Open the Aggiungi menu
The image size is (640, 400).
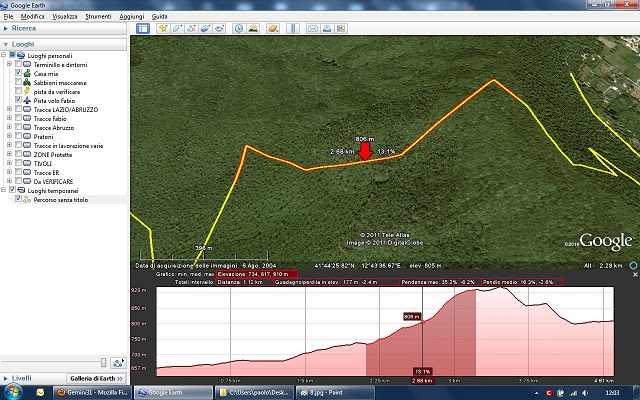tap(131, 17)
